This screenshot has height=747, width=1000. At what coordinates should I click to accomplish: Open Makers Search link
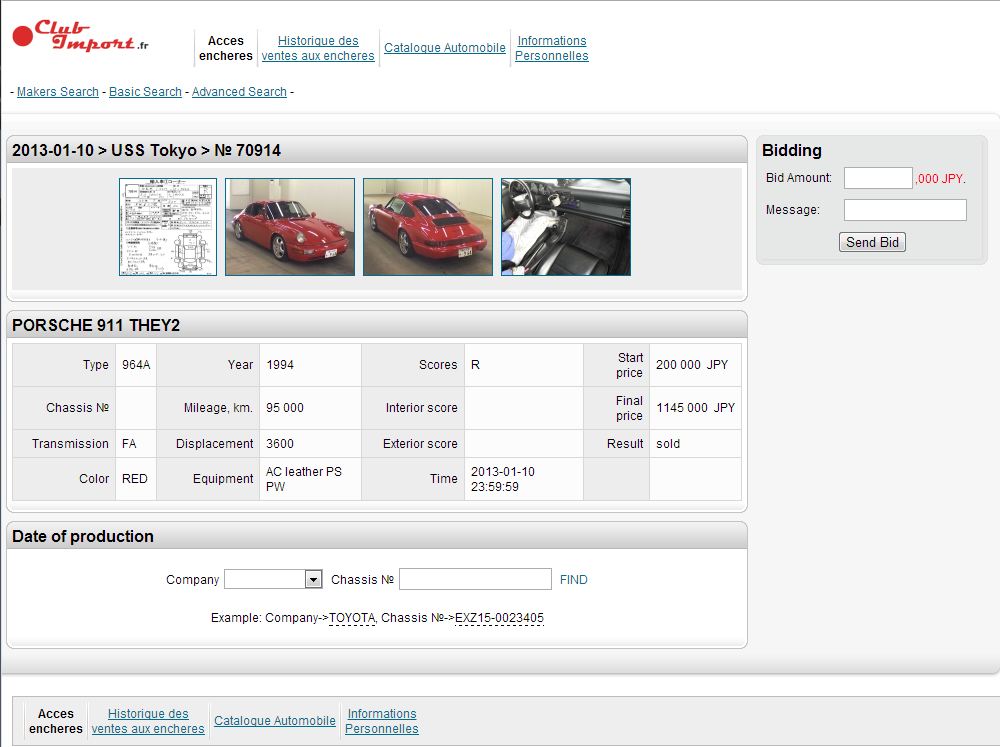coord(58,92)
